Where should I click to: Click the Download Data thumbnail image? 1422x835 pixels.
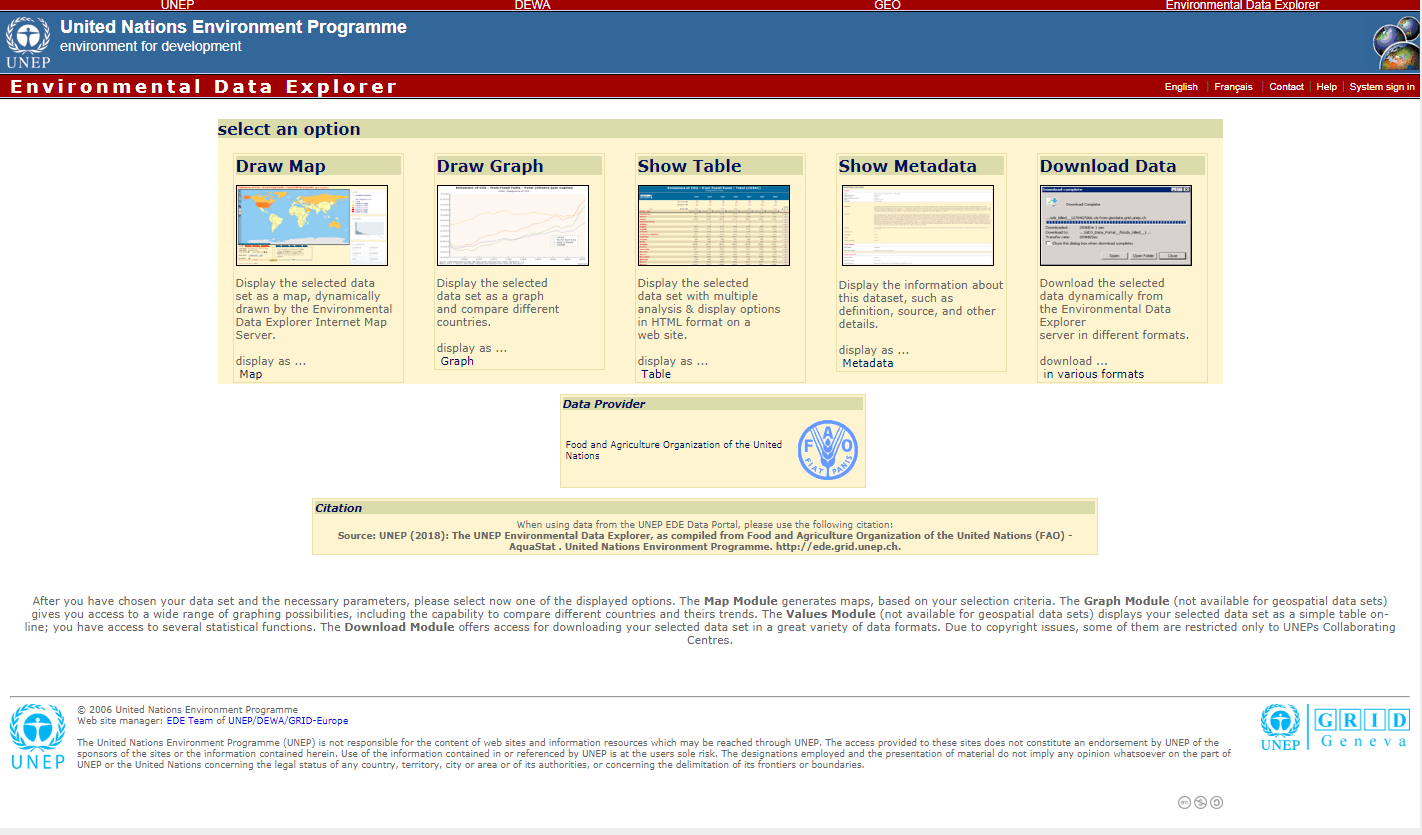point(1116,225)
